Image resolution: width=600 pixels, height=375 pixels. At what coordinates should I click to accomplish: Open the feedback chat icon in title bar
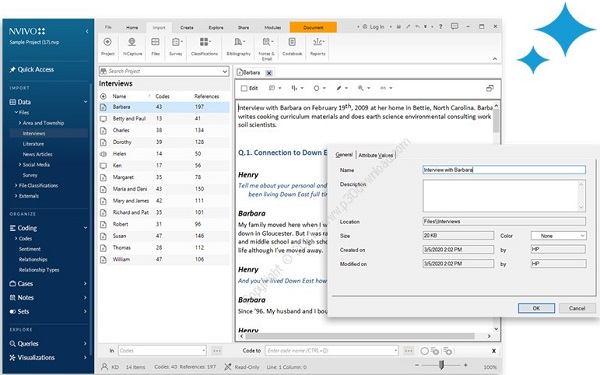(454, 27)
